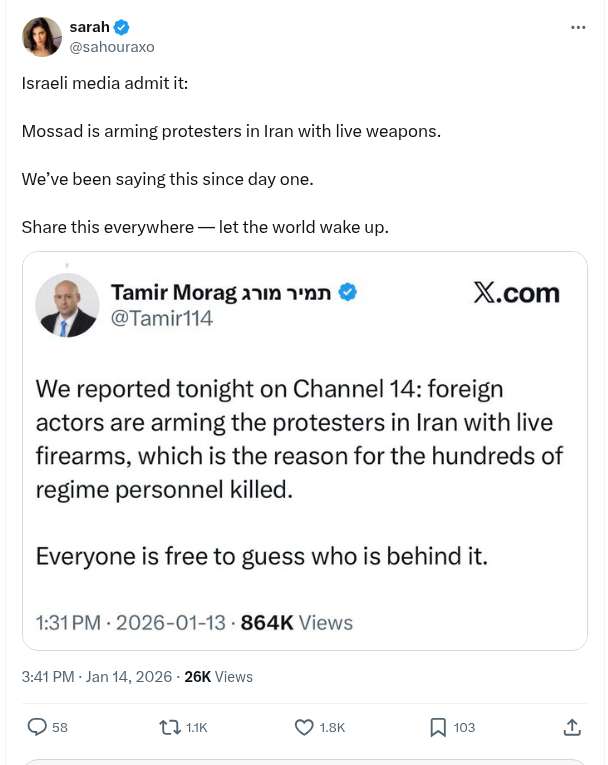
Task: Click the X.com logo in the screenshot
Action: 516,292
